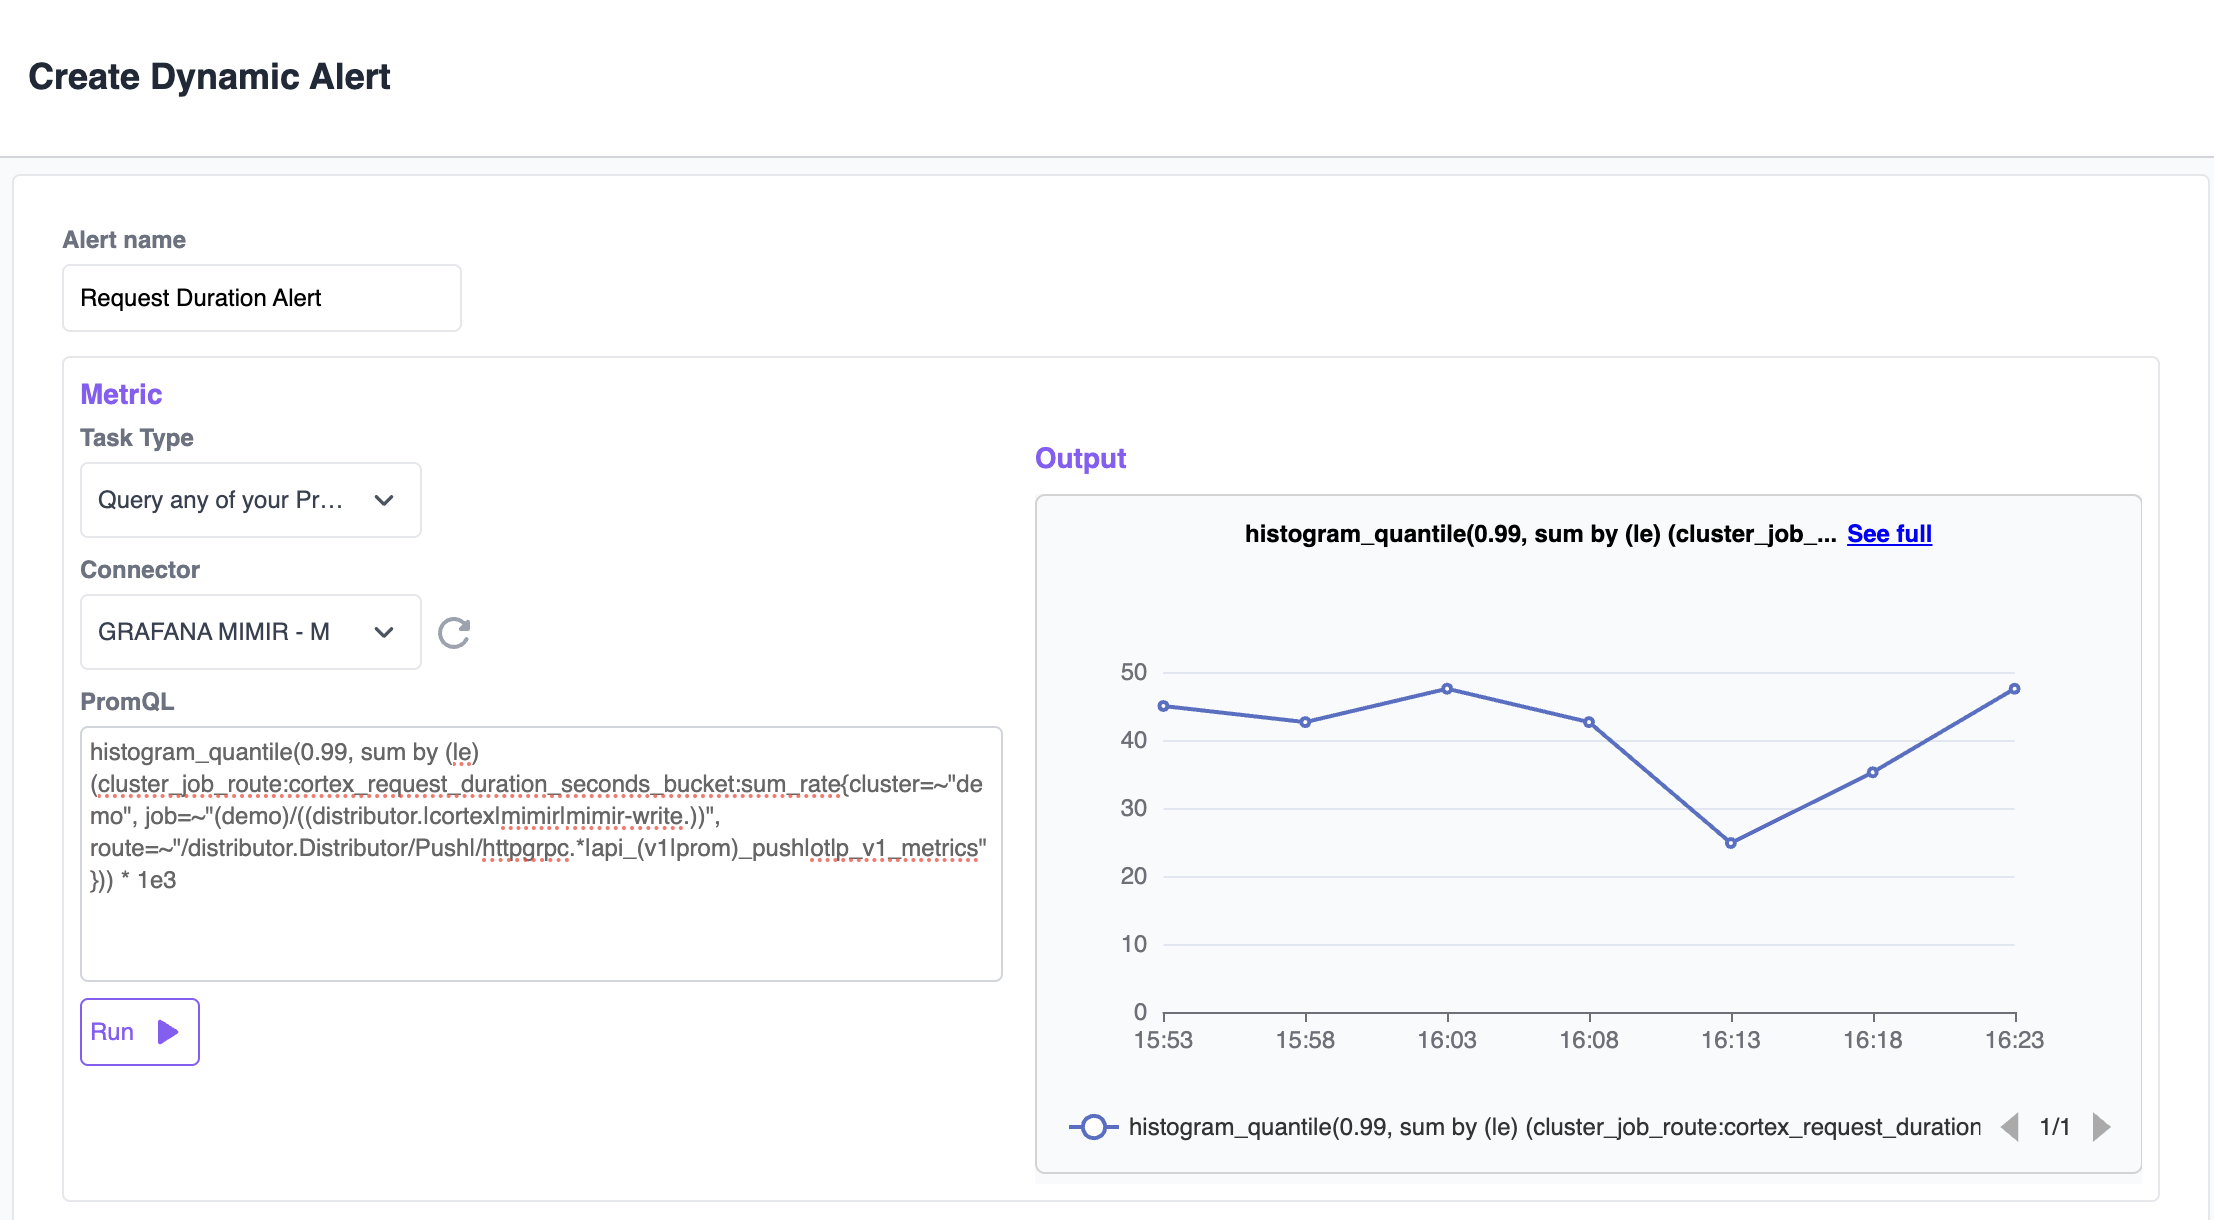Open the Connector dropdown for Grafana Mimir

(x=251, y=632)
